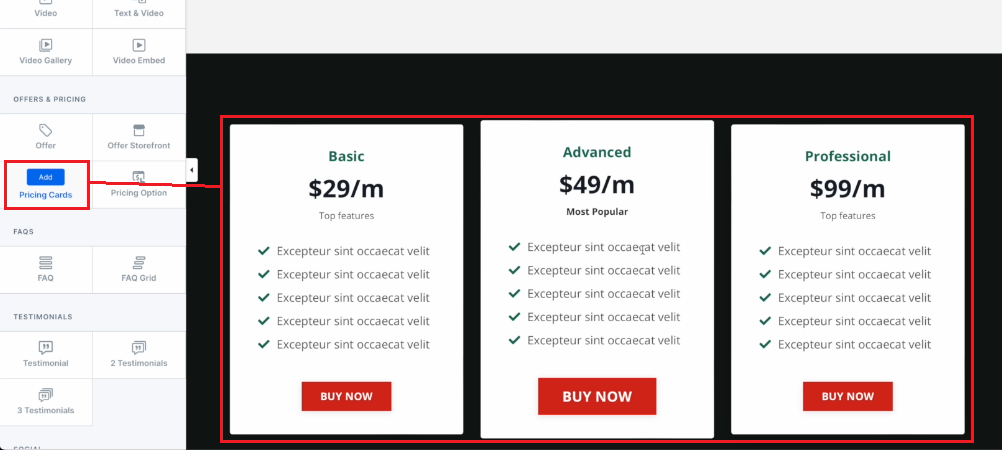Insert the FAQ block

[45, 270]
